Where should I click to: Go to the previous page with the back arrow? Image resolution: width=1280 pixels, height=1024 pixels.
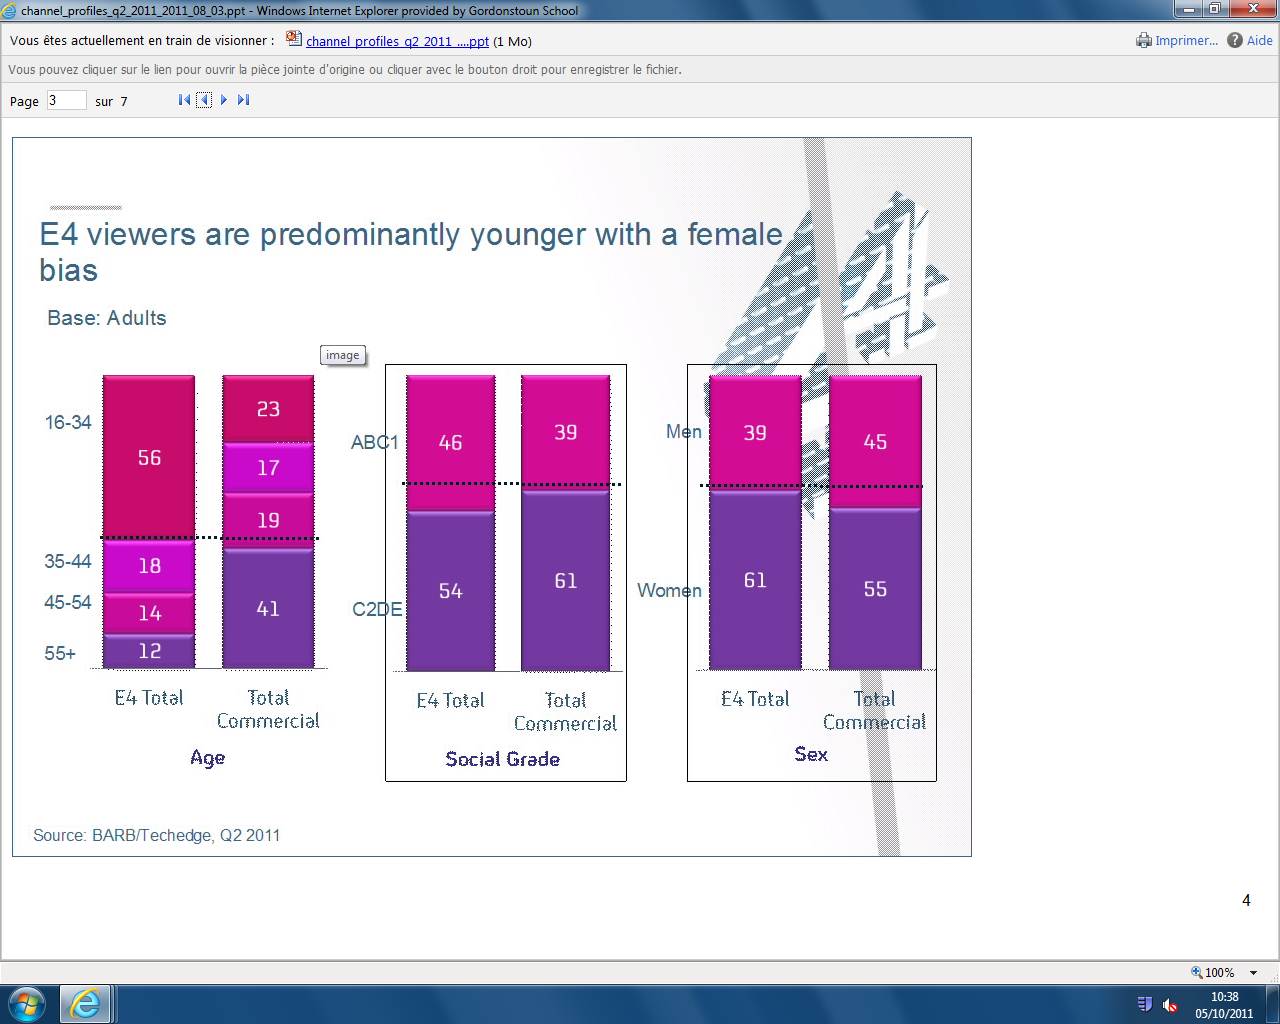(204, 100)
